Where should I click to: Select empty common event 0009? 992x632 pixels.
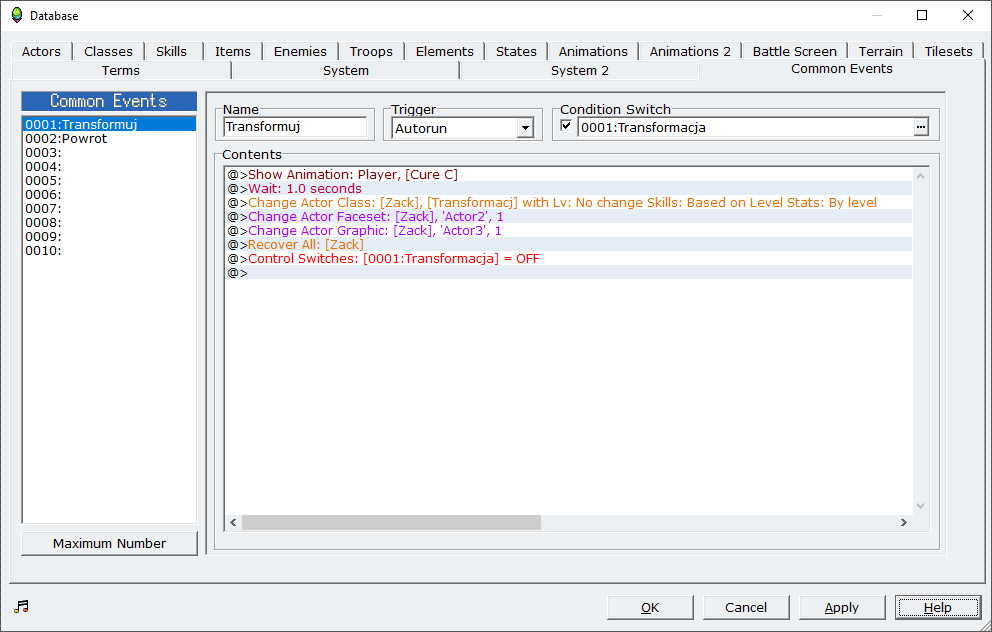click(109, 237)
